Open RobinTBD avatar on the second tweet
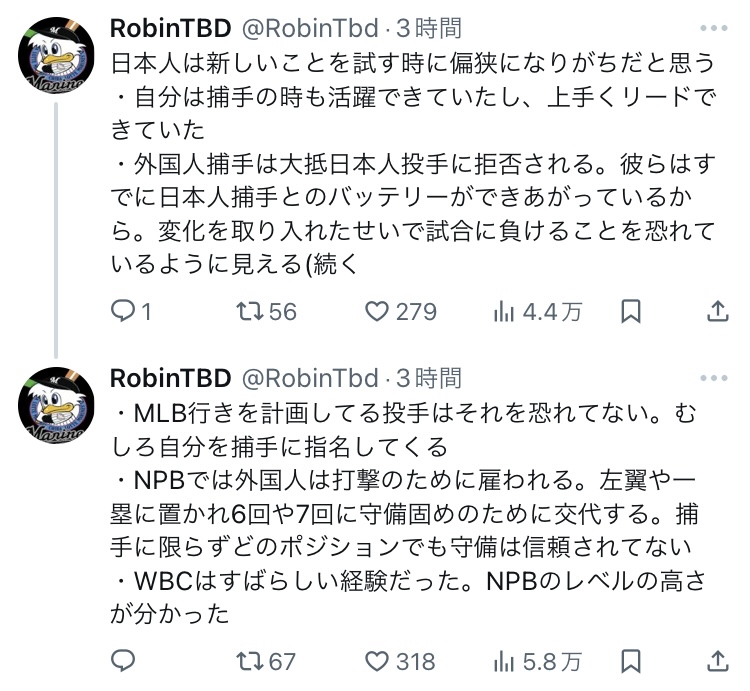Image resolution: width=750 pixels, height=691 pixels. pos(57,406)
